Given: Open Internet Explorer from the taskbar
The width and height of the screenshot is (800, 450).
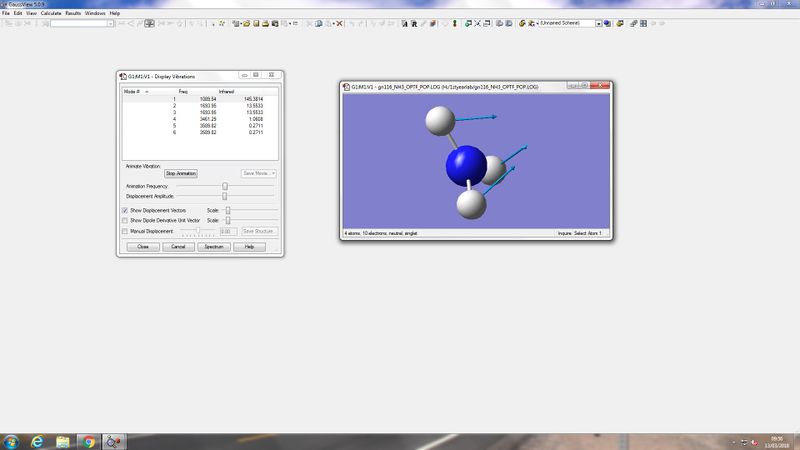Looking at the screenshot, I should (x=37, y=442).
